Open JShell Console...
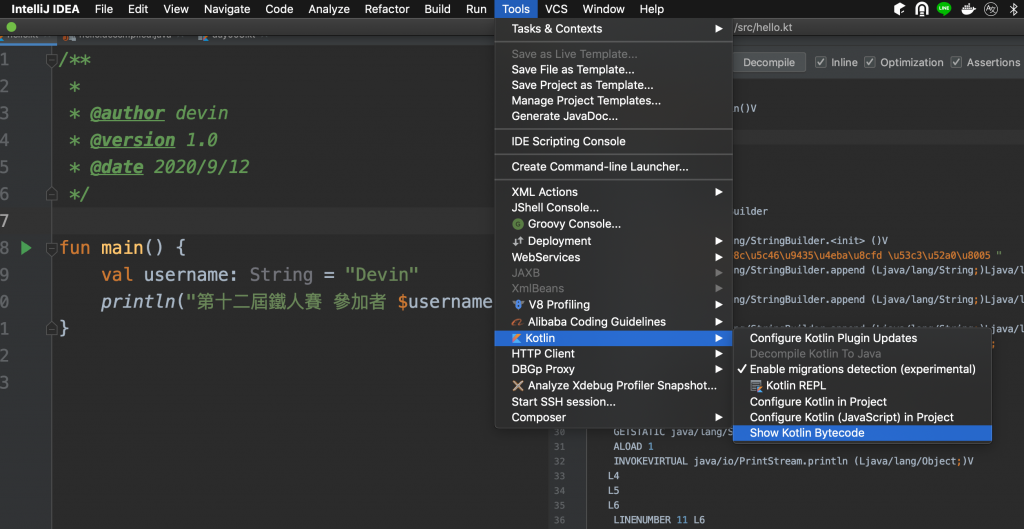This screenshot has width=1024, height=529. [614, 208]
